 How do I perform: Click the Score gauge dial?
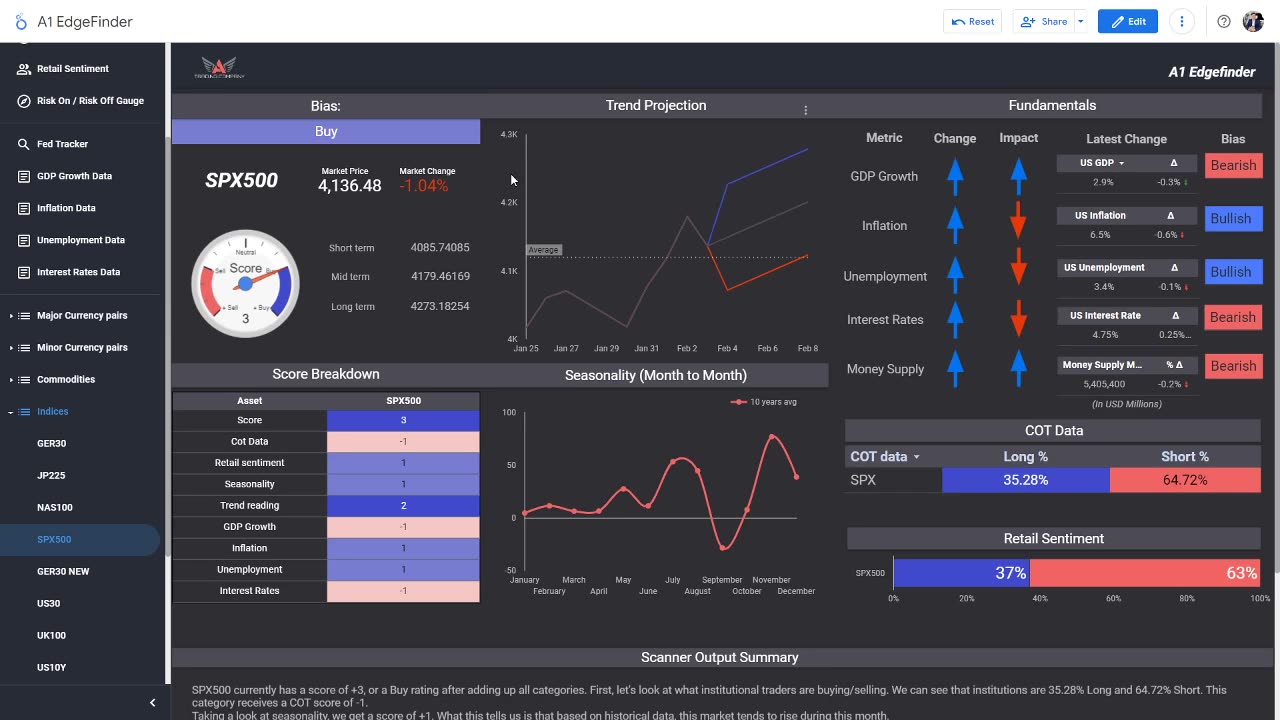(x=245, y=284)
